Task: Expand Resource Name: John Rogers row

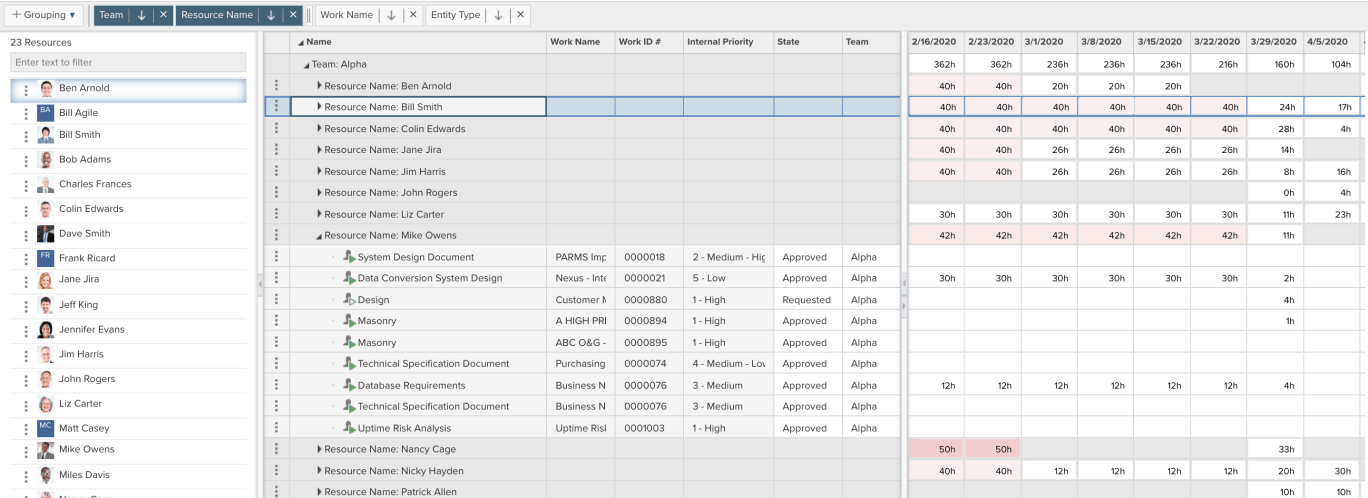Action: click(320, 192)
